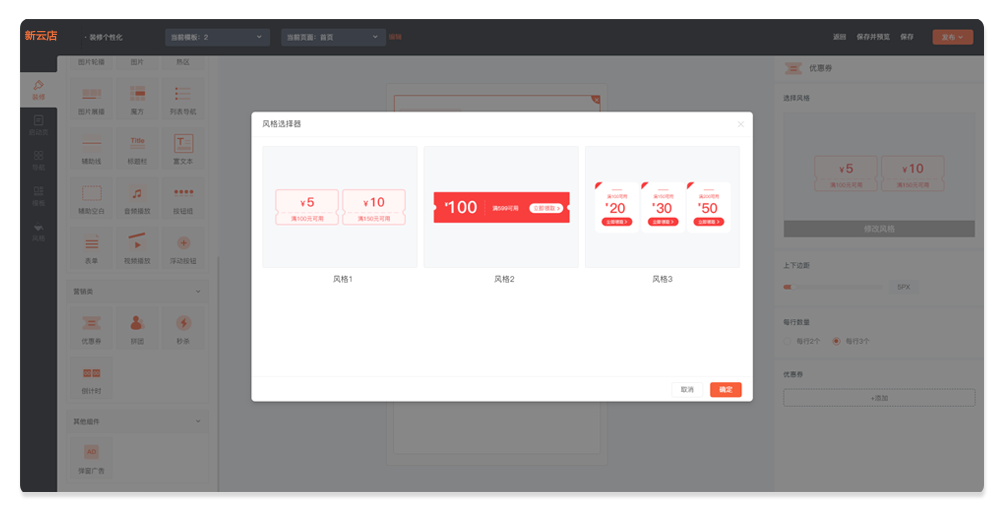Select the 每行3个 radio option
This screenshot has height=512, width=1000.
(x=836, y=341)
